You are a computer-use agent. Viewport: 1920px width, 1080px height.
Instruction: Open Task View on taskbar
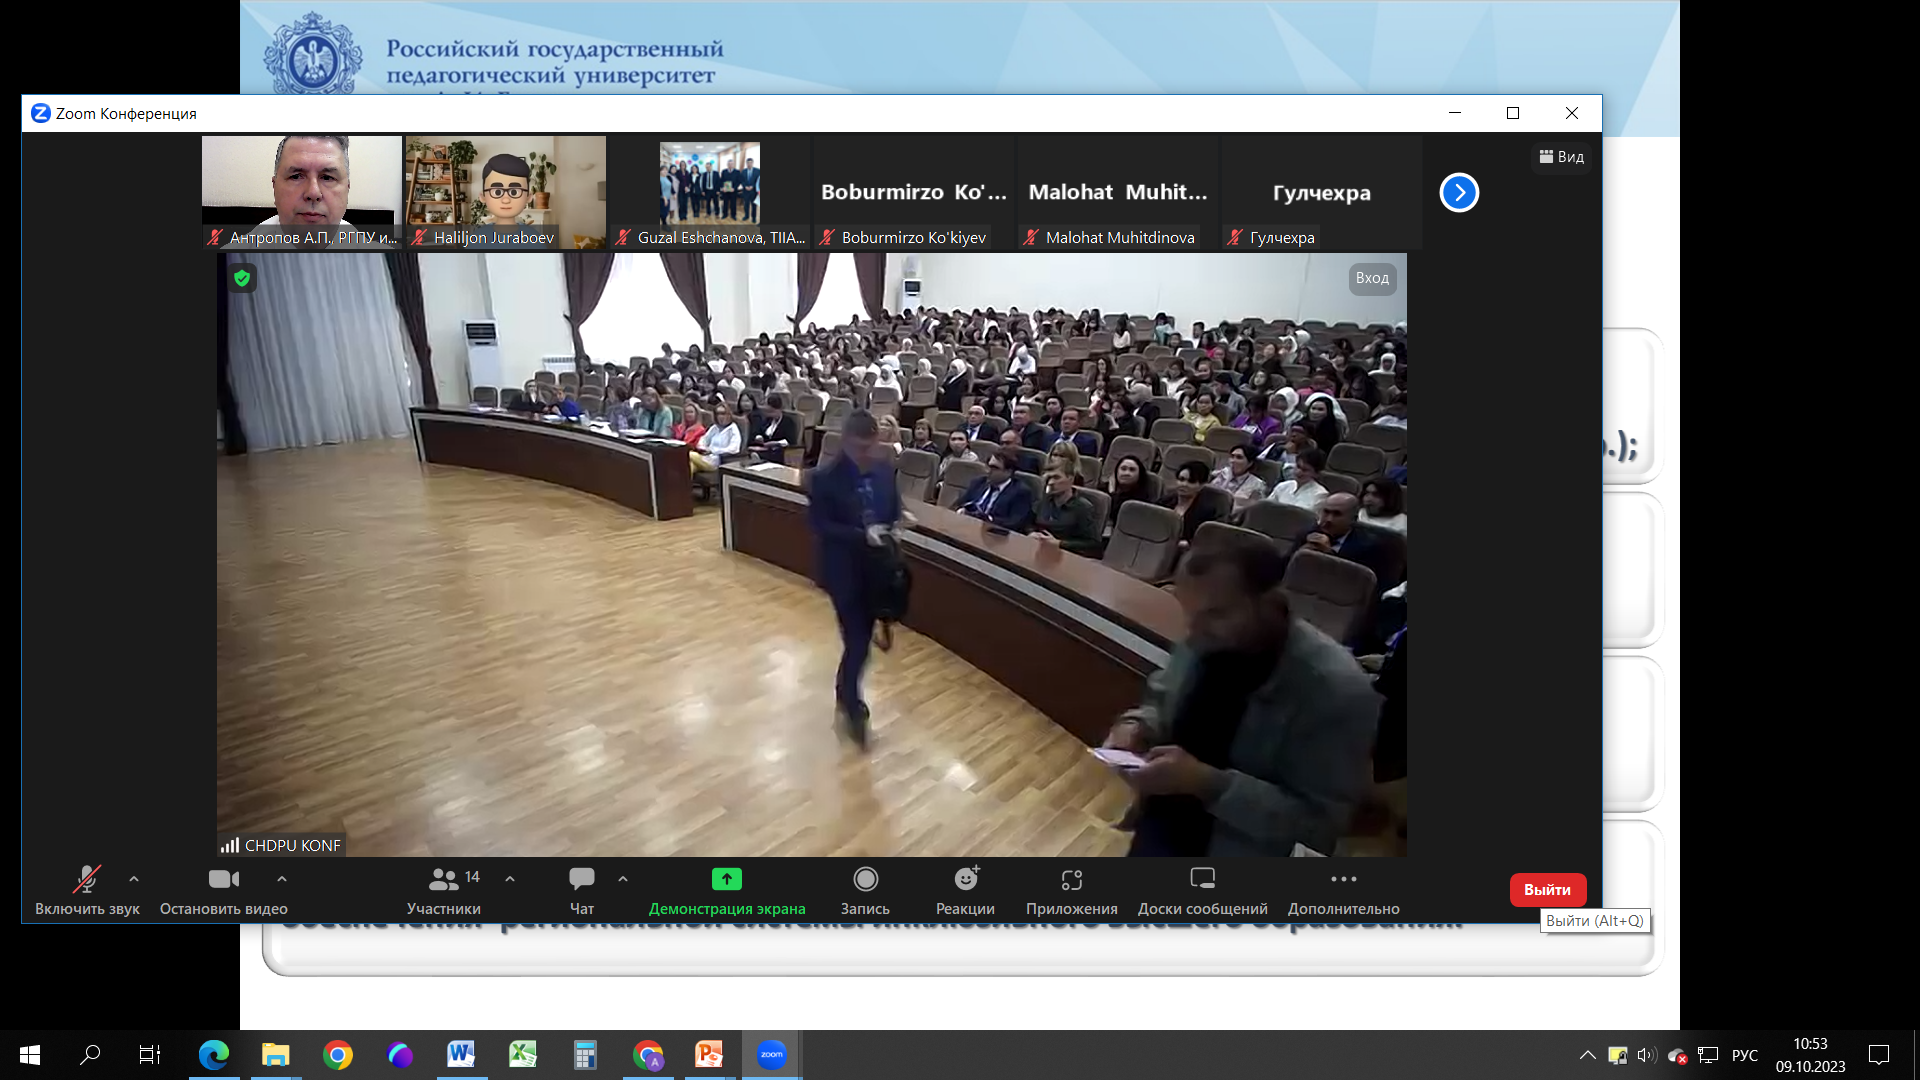tap(150, 1054)
